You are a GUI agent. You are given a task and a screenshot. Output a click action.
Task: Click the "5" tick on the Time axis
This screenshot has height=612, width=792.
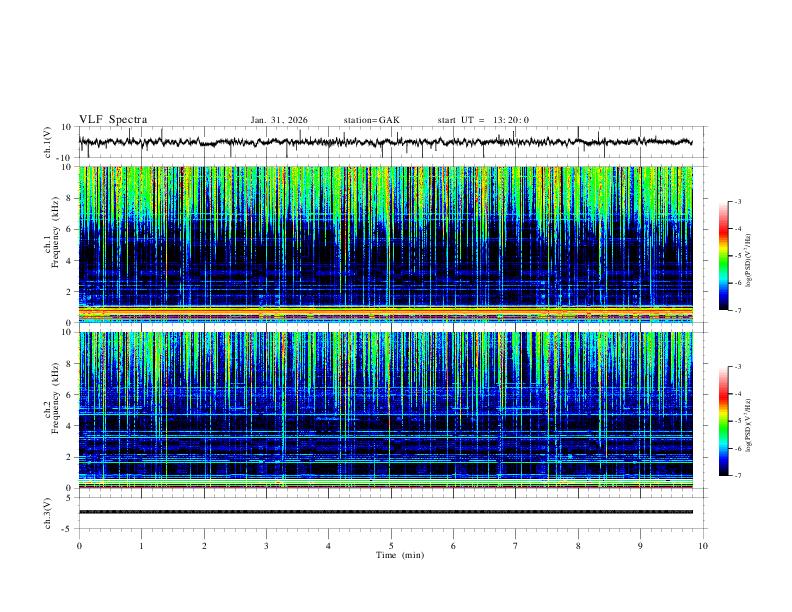tap(391, 546)
